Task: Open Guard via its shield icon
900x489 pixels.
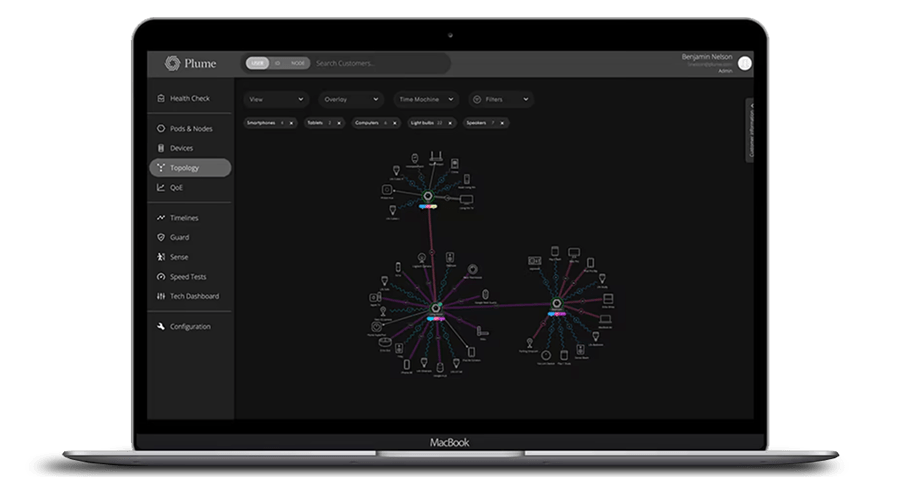Action: pyautogui.click(x=161, y=237)
